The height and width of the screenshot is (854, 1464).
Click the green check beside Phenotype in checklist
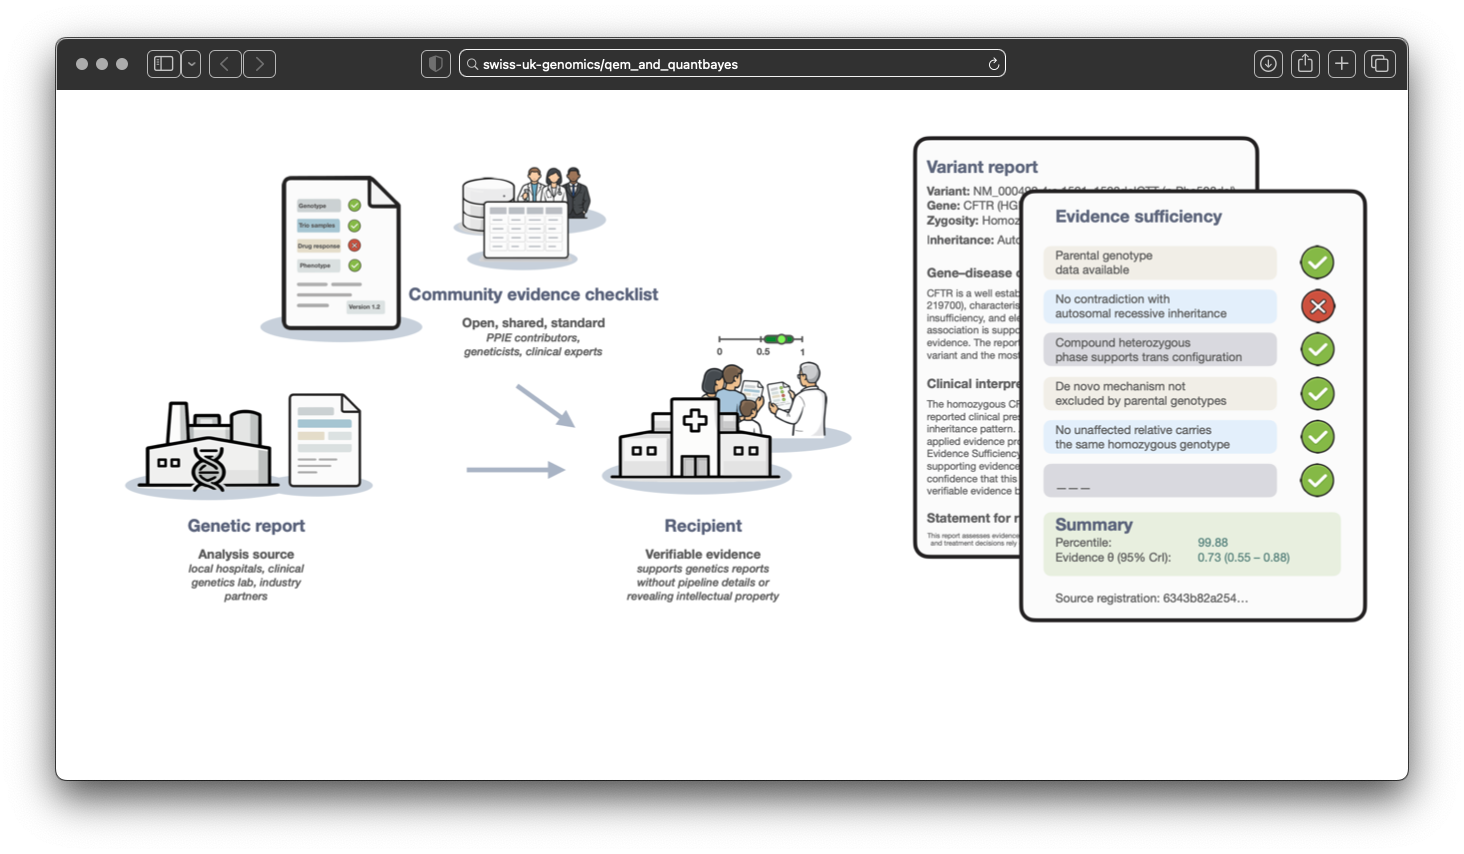(354, 265)
